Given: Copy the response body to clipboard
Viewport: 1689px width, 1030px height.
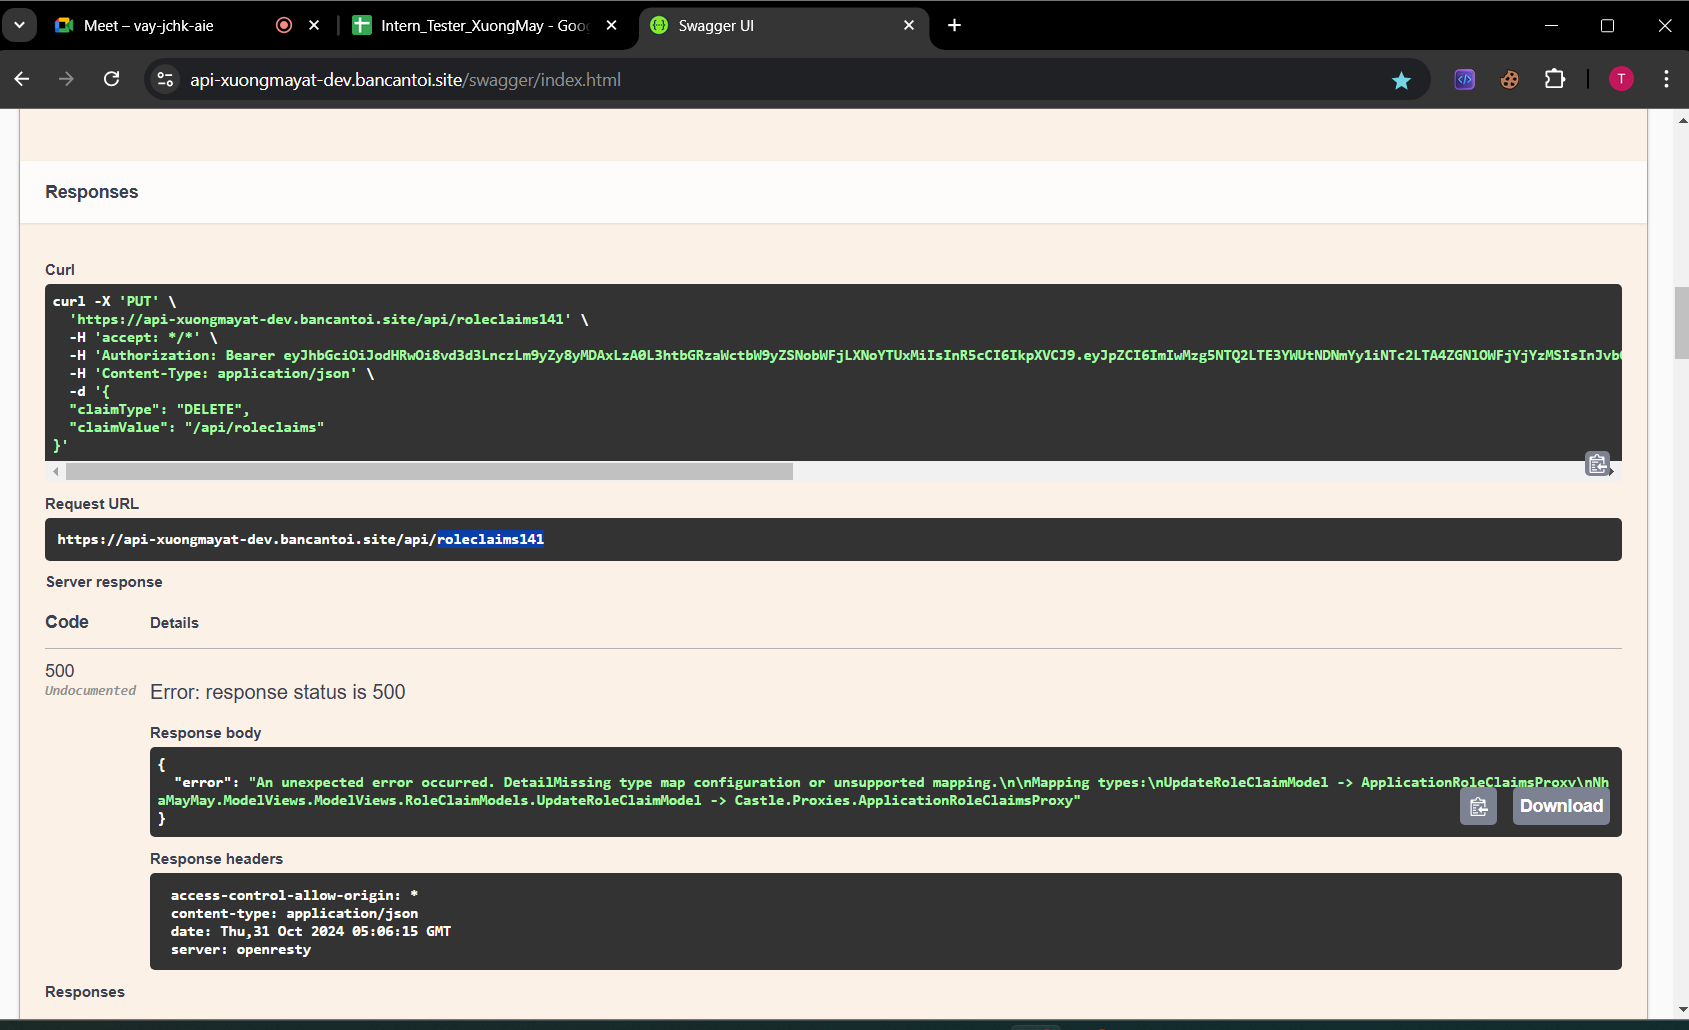Looking at the screenshot, I should [1478, 807].
